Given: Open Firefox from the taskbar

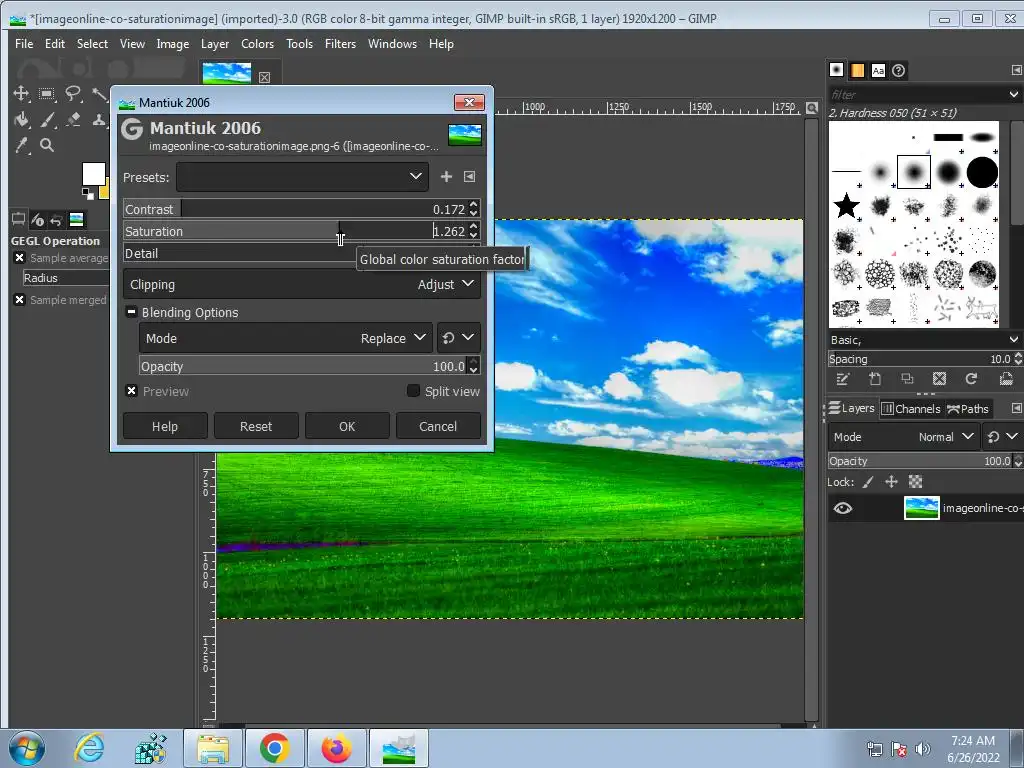Looking at the screenshot, I should click(336, 748).
